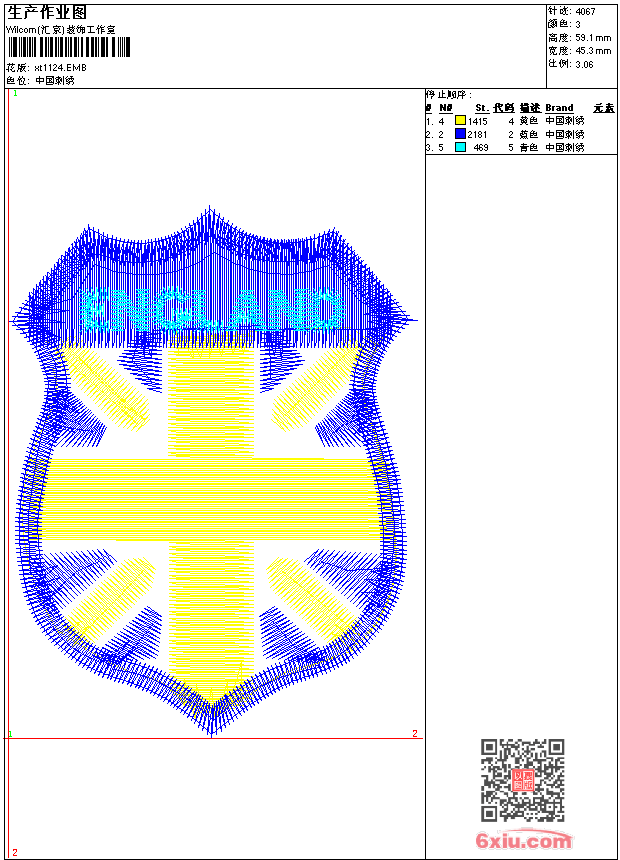The width and height of the screenshot is (620, 860).
Task: Open the 6xiu.com watermark link
Action: 523,841
